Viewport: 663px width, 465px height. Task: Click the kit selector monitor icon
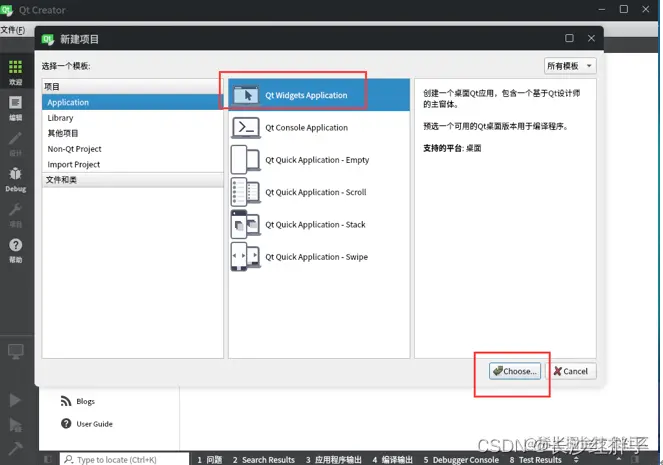(16, 351)
